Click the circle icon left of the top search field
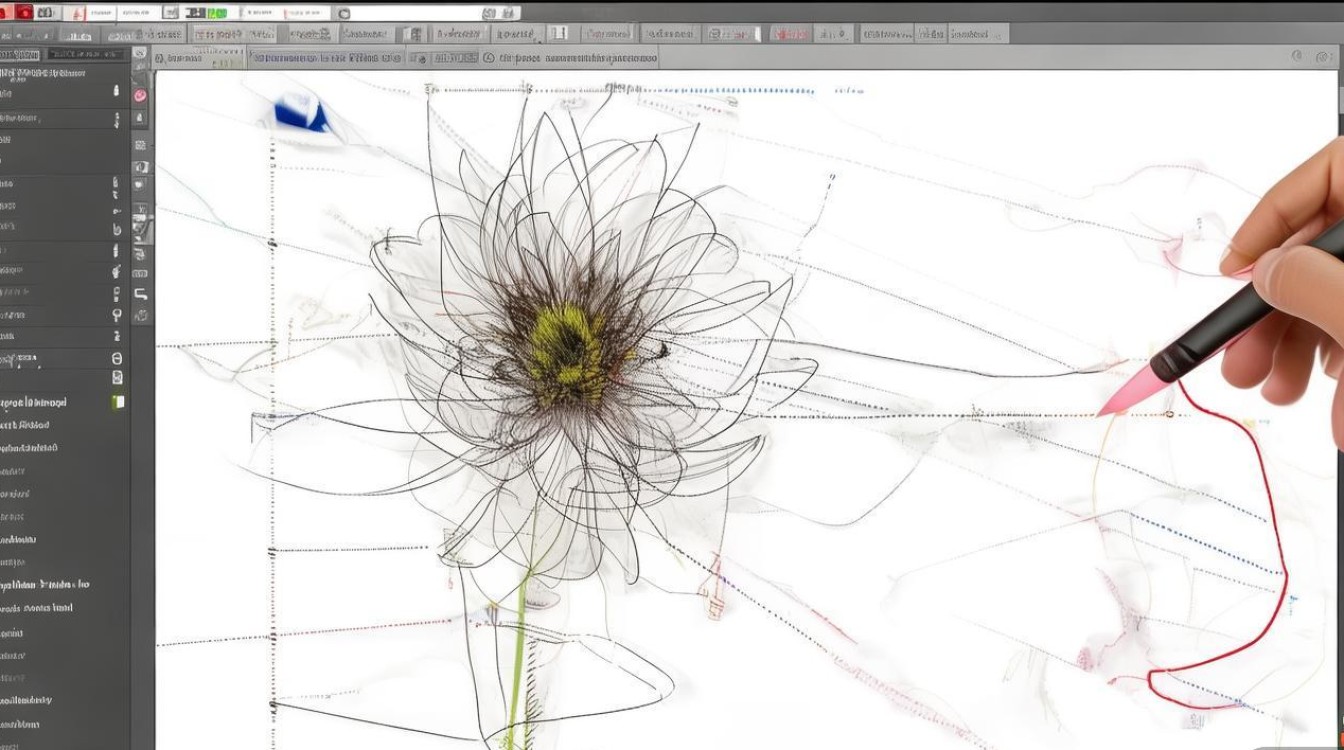 344,14
